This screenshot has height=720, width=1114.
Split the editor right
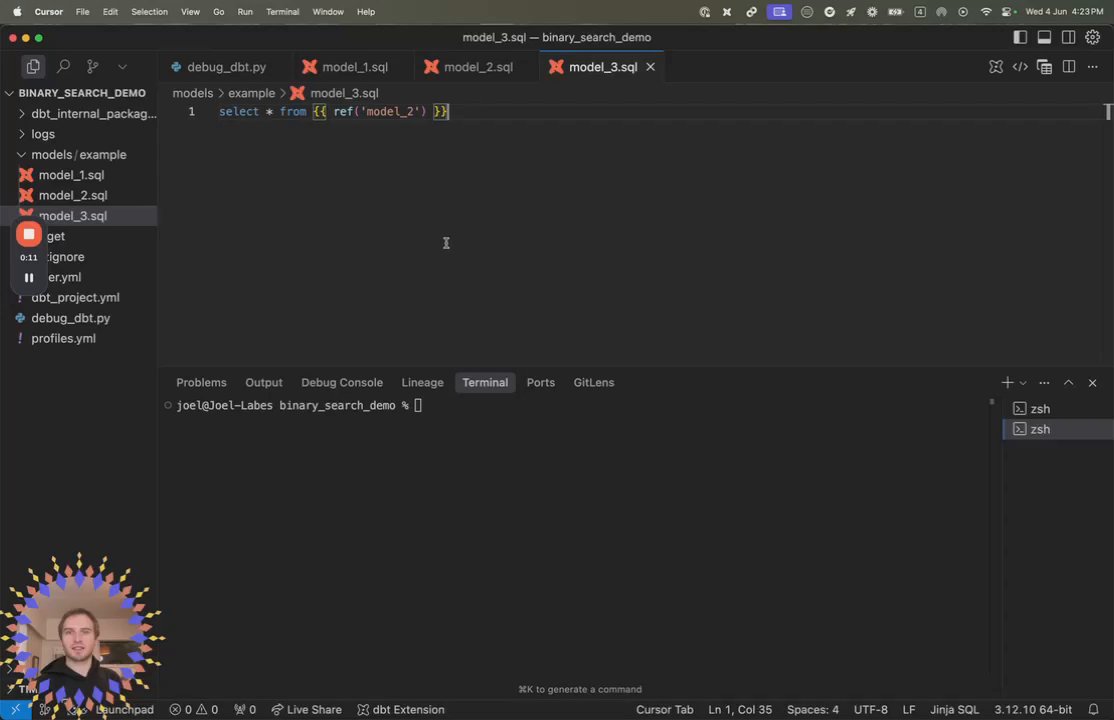(x=1069, y=66)
